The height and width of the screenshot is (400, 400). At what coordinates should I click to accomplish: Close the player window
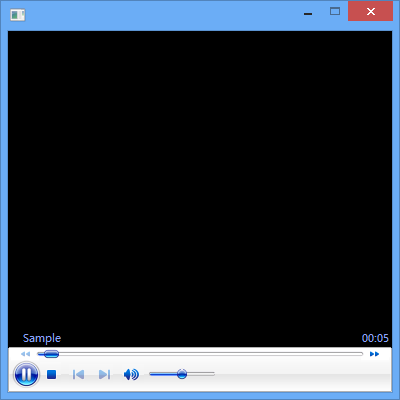coord(371,11)
